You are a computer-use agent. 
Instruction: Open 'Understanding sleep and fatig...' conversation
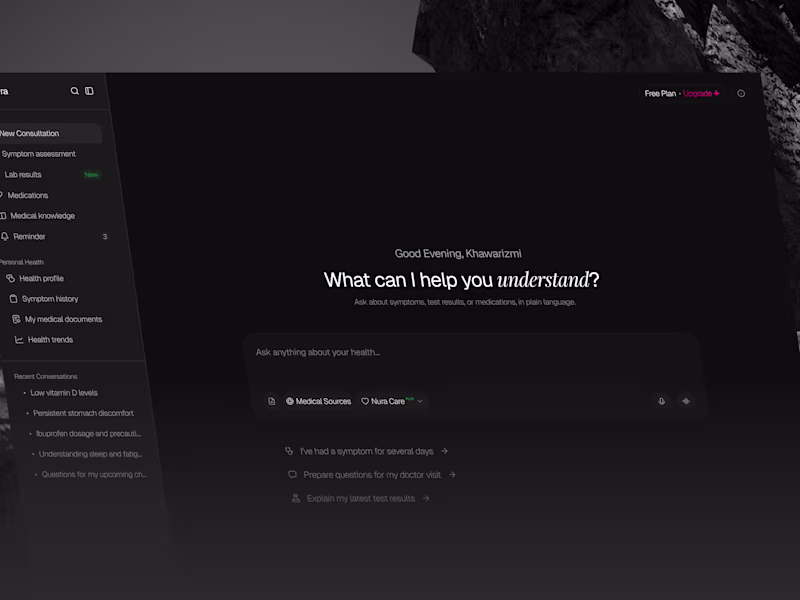coord(90,454)
